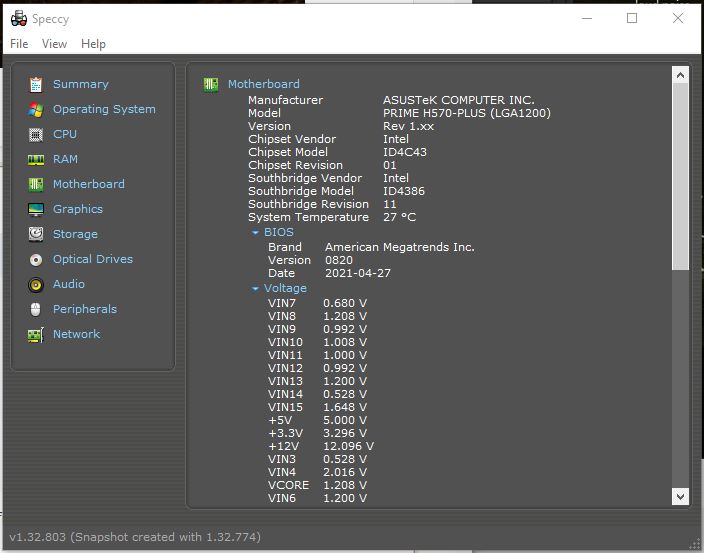704x553 pixels.
Task: Open the View menu
Action: coord(54,44)
